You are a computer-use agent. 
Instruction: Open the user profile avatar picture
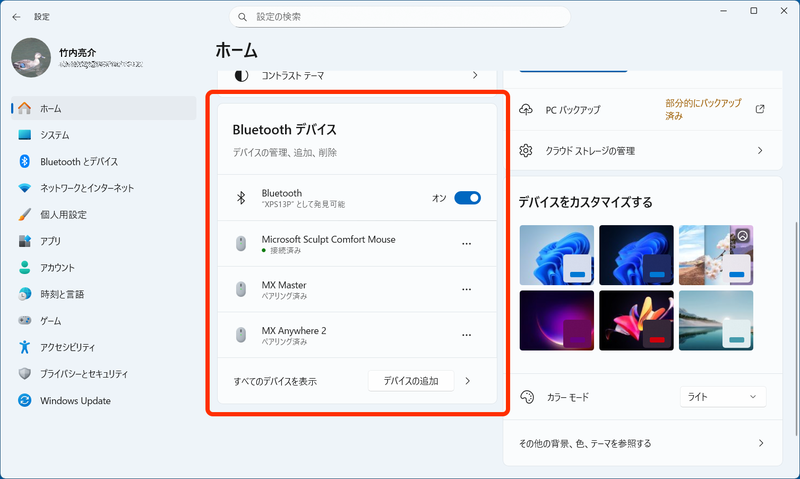tap(31, 58)
